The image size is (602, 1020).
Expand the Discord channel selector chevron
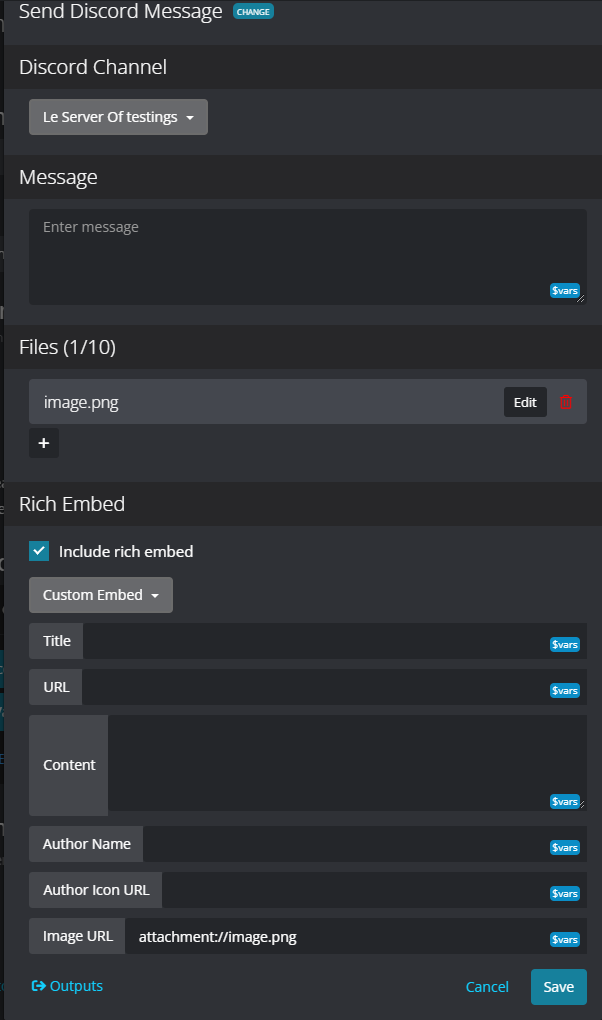tap(189, 117)
